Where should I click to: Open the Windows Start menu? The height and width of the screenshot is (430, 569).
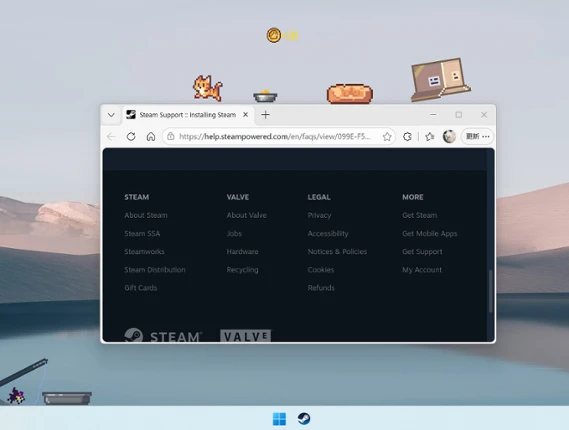coord(279,419)
